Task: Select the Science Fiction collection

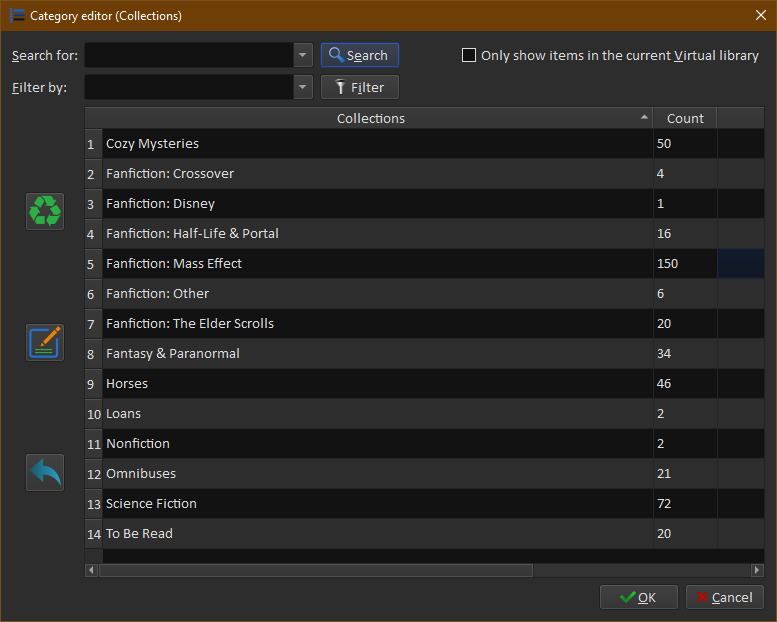Action: point(378,504)
